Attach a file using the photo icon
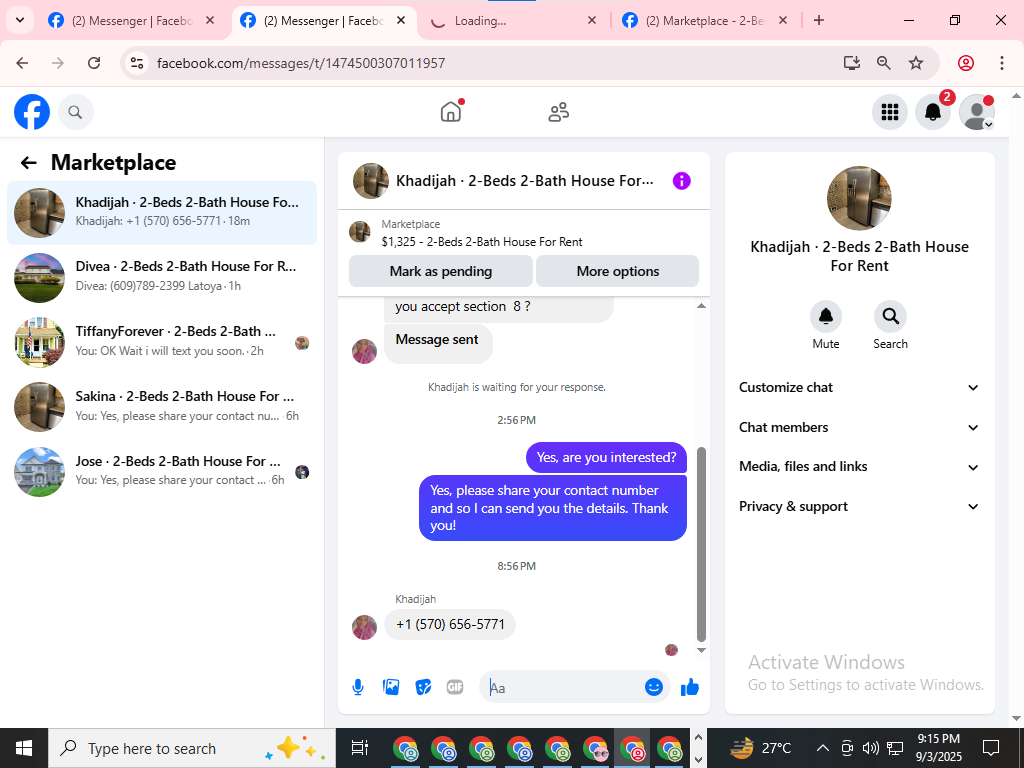 (391, 687)
